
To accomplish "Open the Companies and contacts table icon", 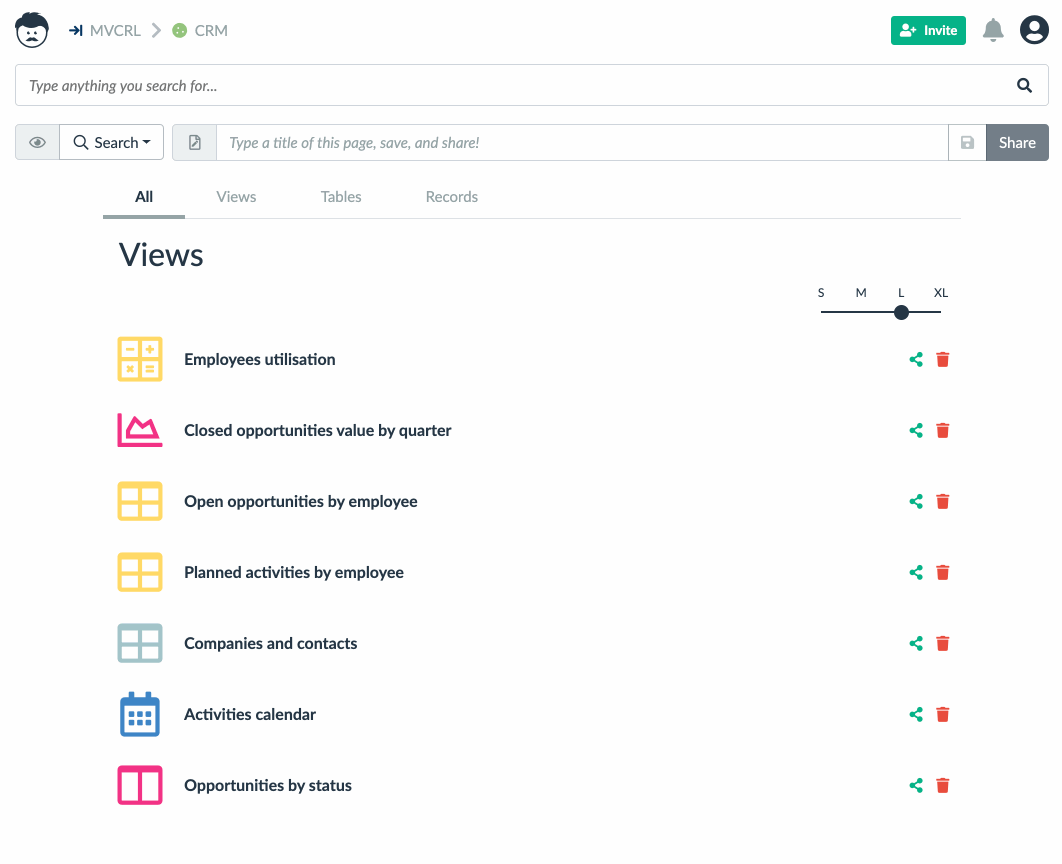I will 140,643.
